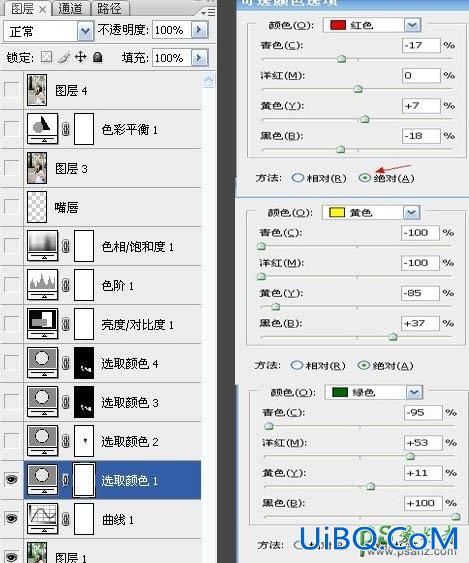Viewport: 469px width, 563px height.
Task: Open the layers panel options menu
Action: pyautogui.click(x=208, y=13)
